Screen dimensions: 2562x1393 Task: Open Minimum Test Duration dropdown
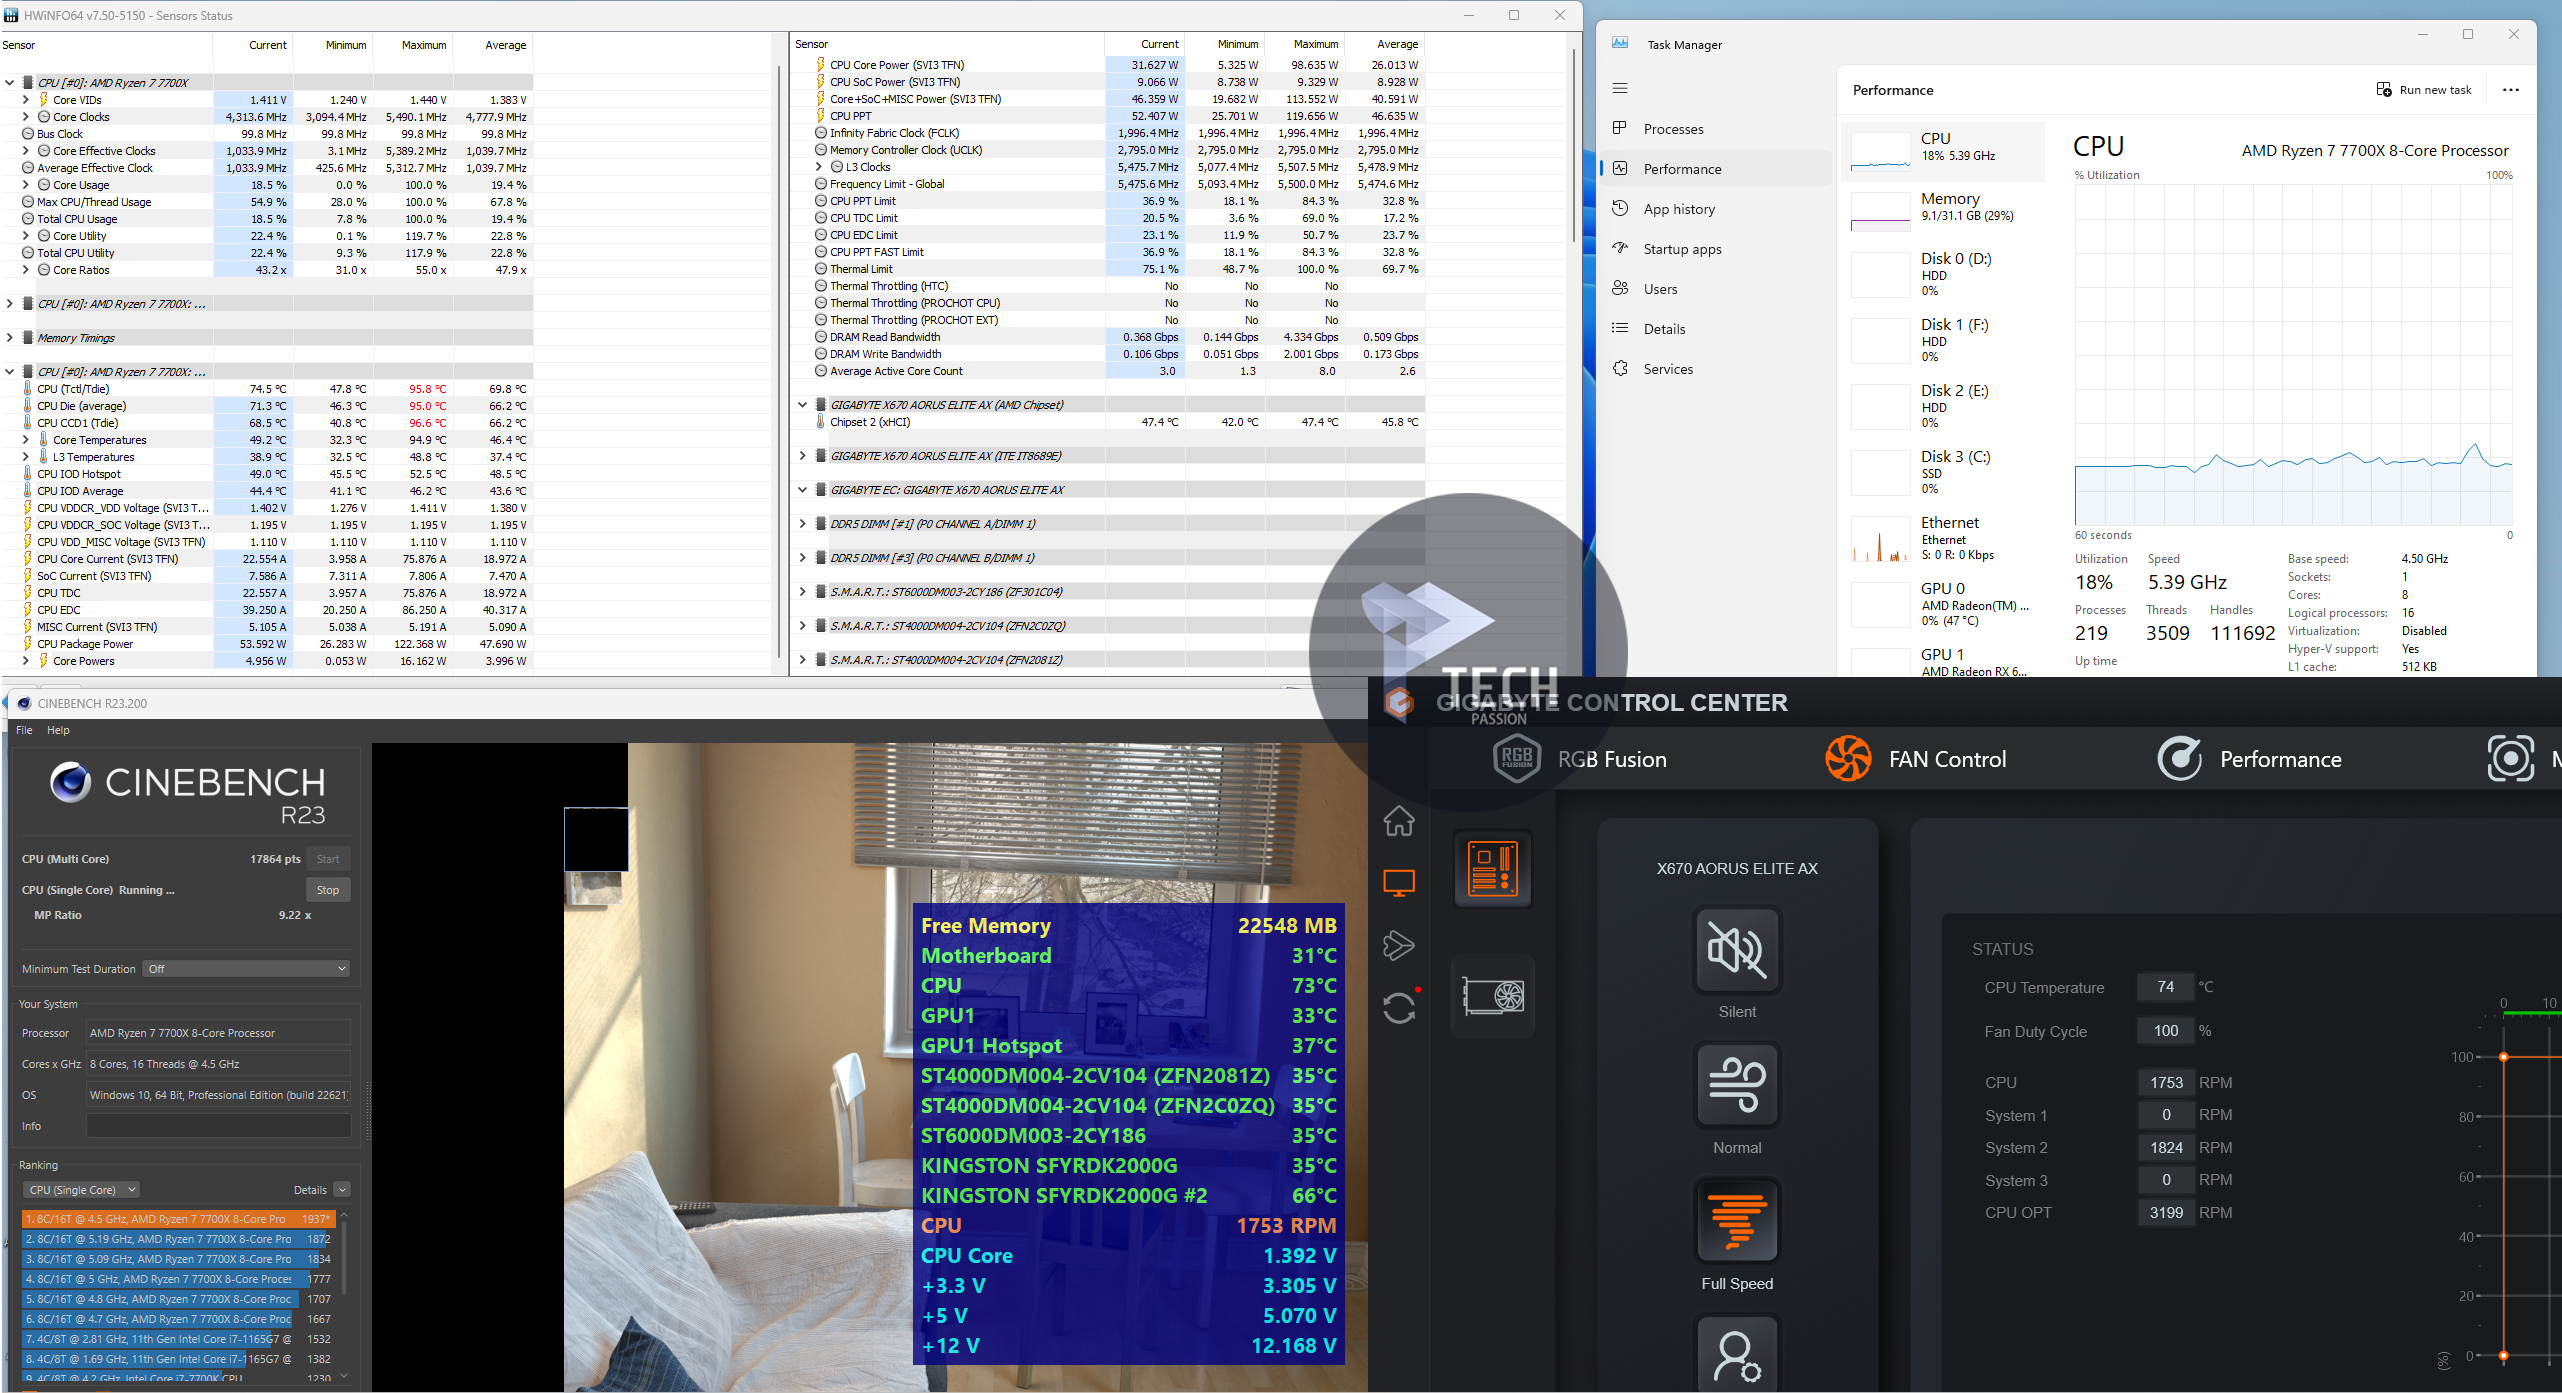pos(246,968)
